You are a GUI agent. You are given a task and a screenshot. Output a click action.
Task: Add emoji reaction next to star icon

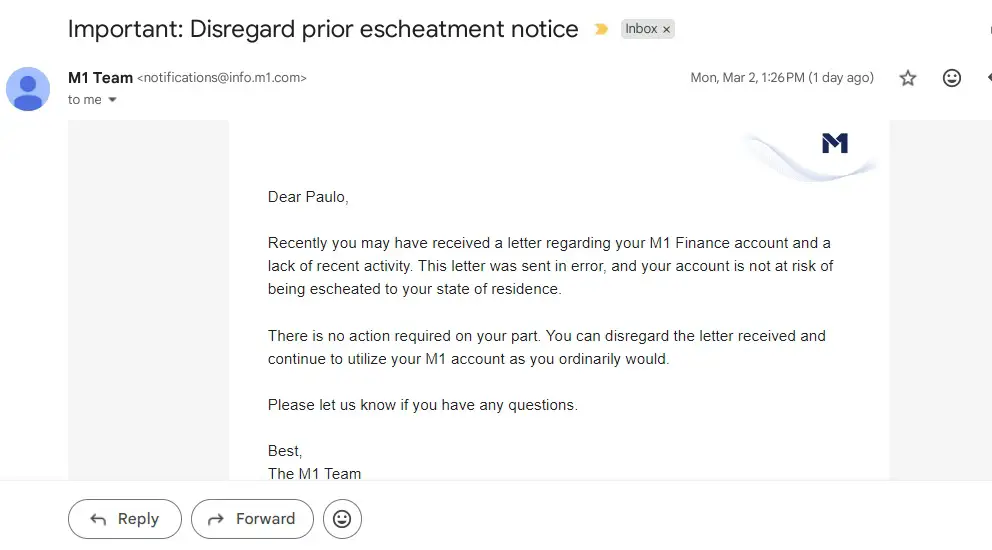952,78
